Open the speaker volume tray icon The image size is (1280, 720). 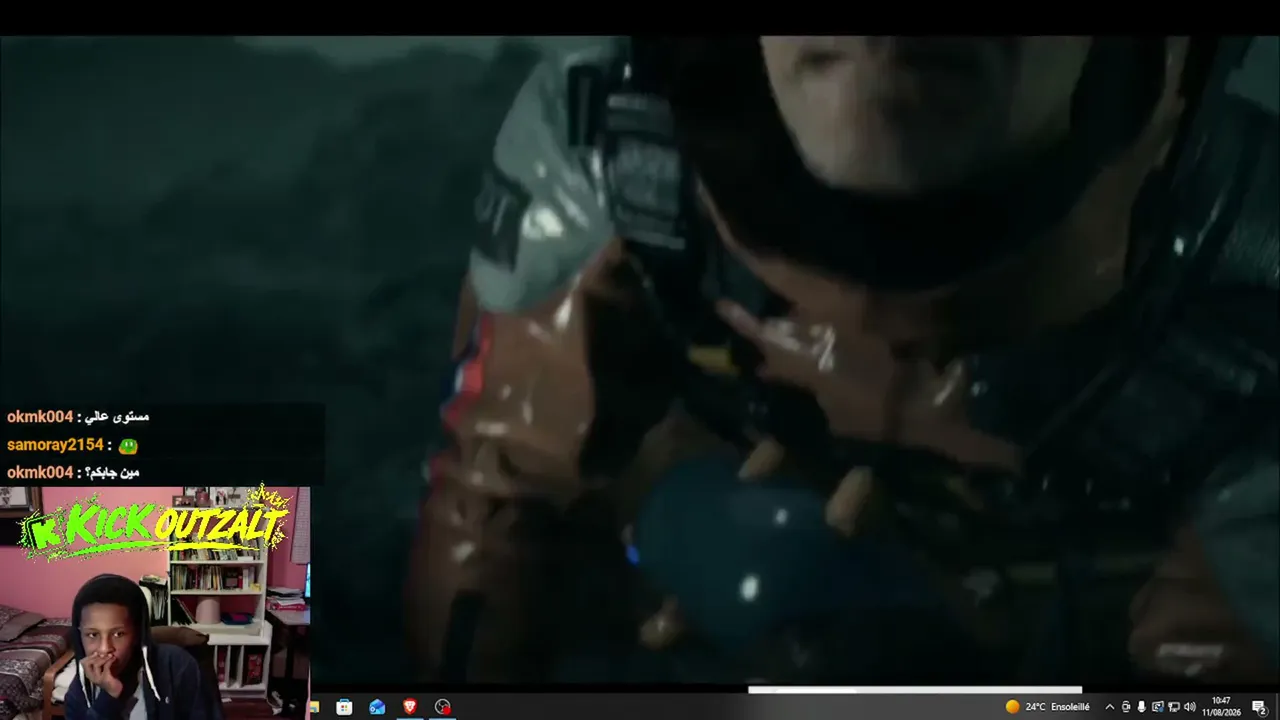pyautogui.click(x=1190, y=707)
